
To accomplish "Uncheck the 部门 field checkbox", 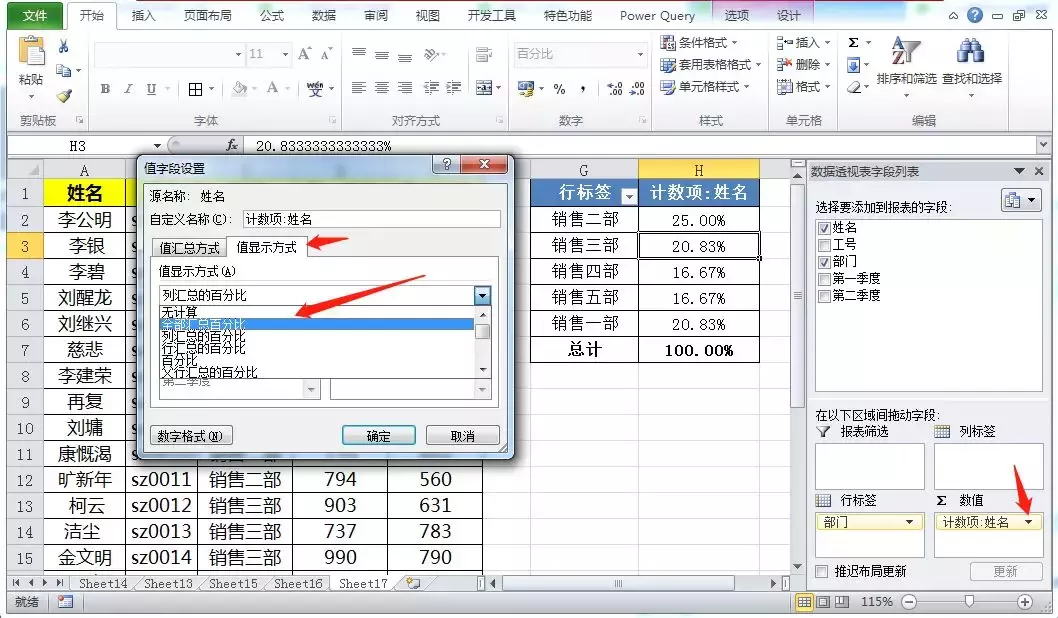I will pyautogui.click(x=824, y=262).
